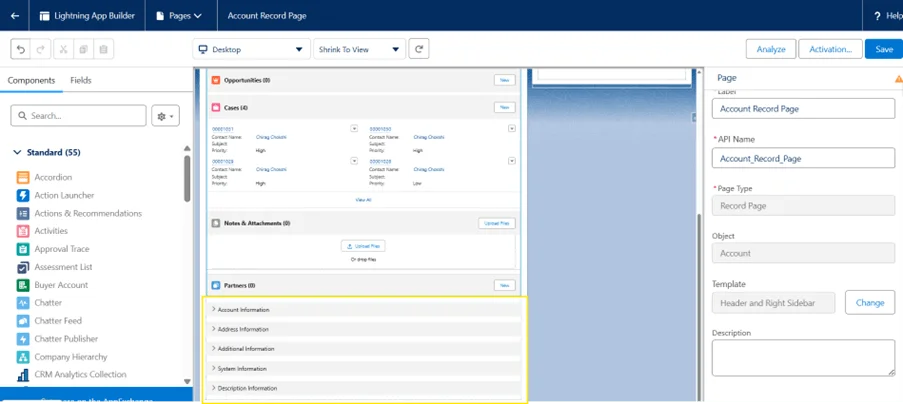The height and width of the screenshot is (404, 903).
Task: Select the Action Launcher component icon
Action: [x=23, y=195]
